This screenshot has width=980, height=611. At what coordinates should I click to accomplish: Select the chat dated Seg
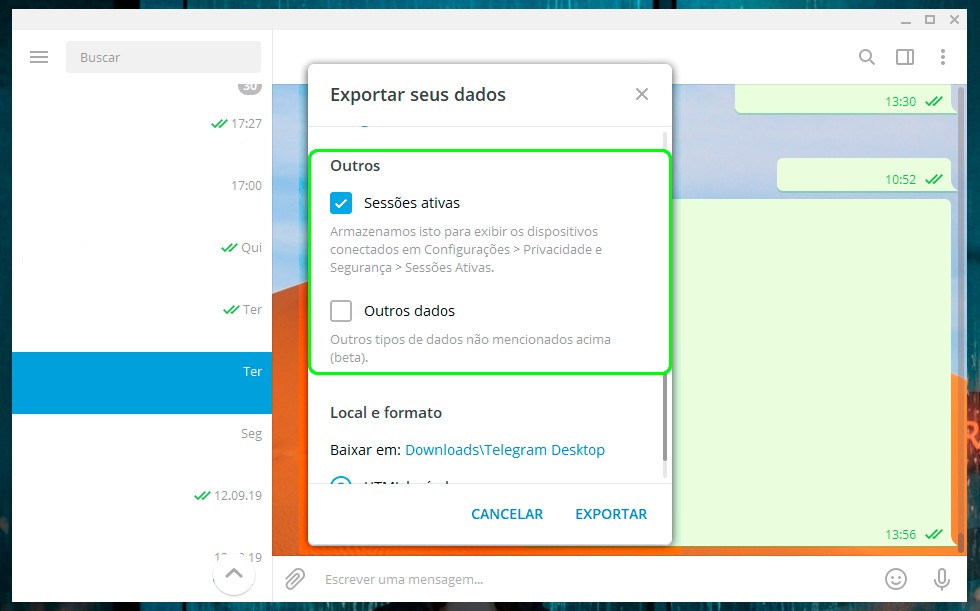coord(142,434)
